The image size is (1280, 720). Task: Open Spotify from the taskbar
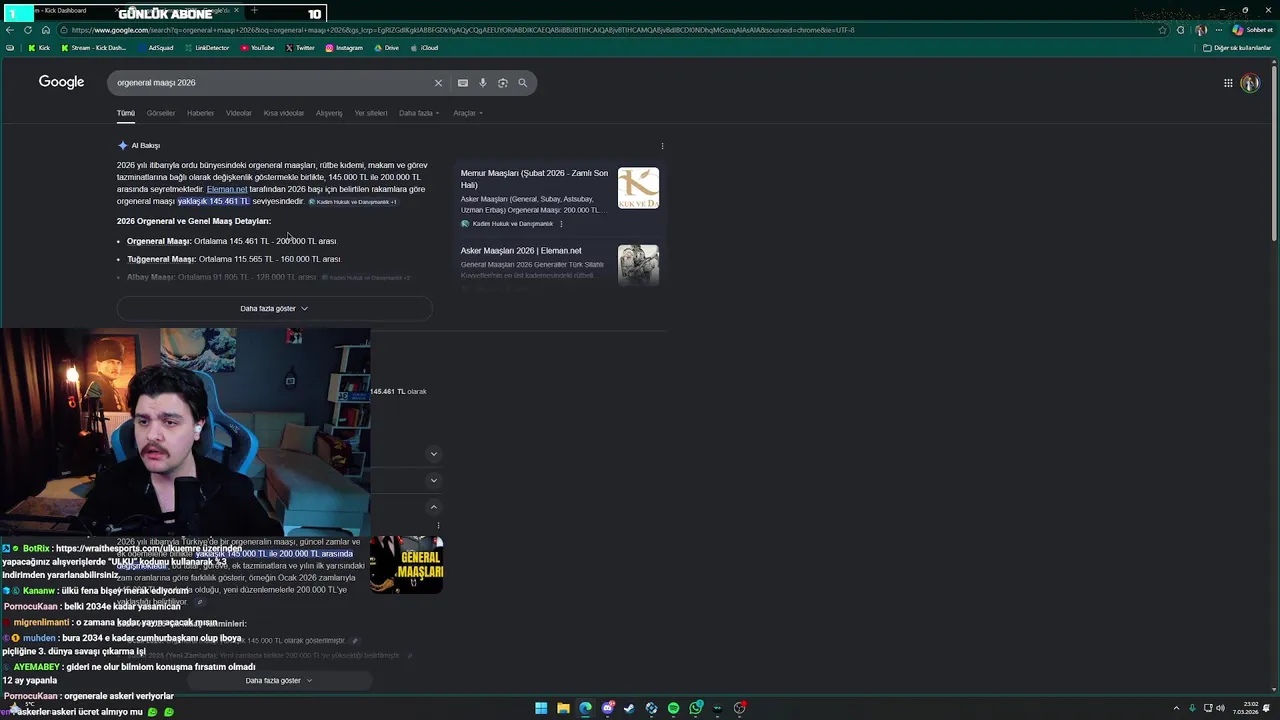coord(673,708)
